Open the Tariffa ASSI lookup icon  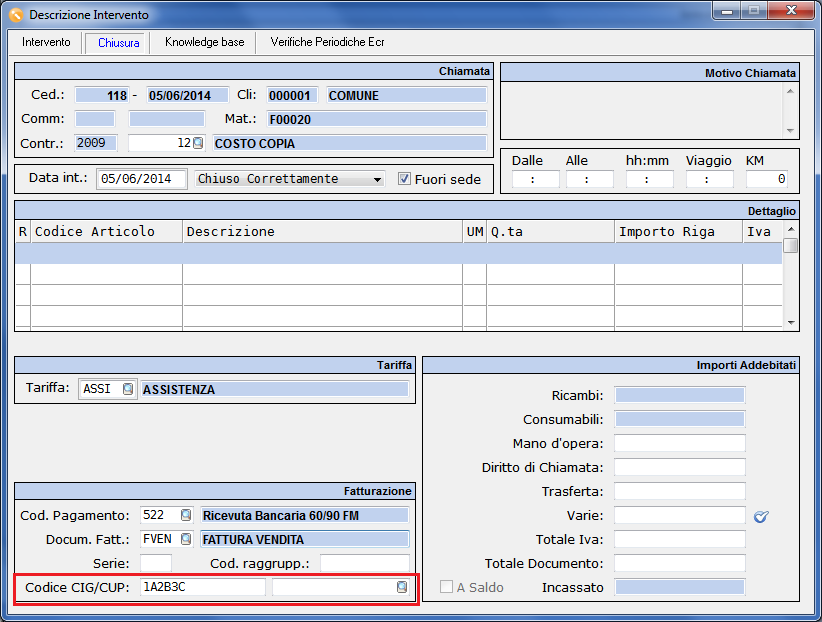tap(127, 389)
